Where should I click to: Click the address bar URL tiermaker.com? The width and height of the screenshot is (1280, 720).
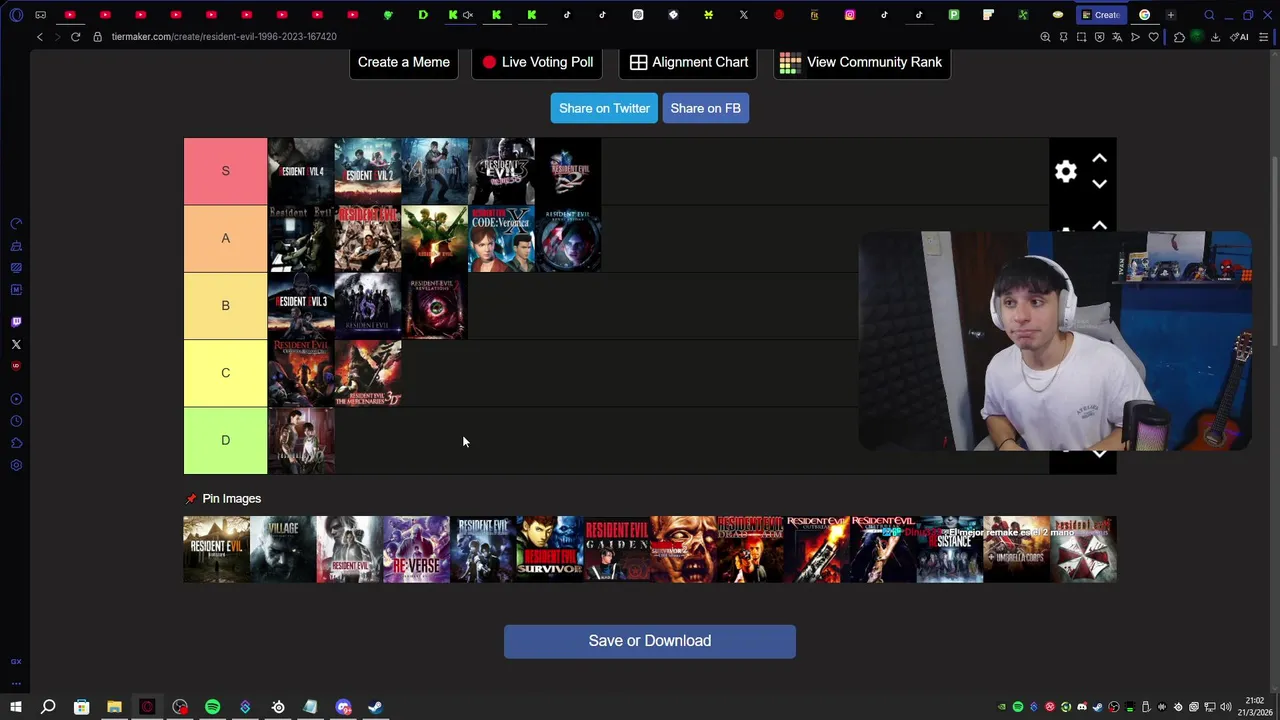point(224,37)
